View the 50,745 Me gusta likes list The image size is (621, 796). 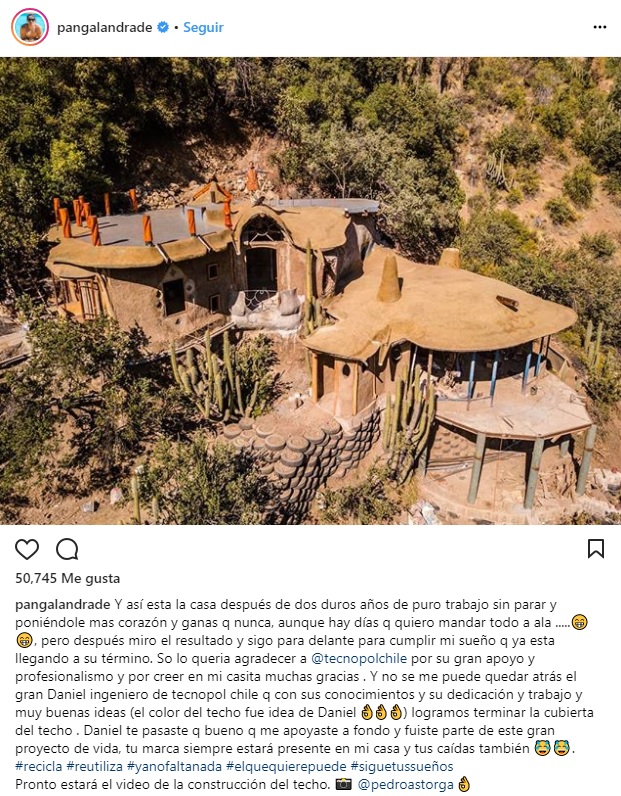click(x=68, y=578)
